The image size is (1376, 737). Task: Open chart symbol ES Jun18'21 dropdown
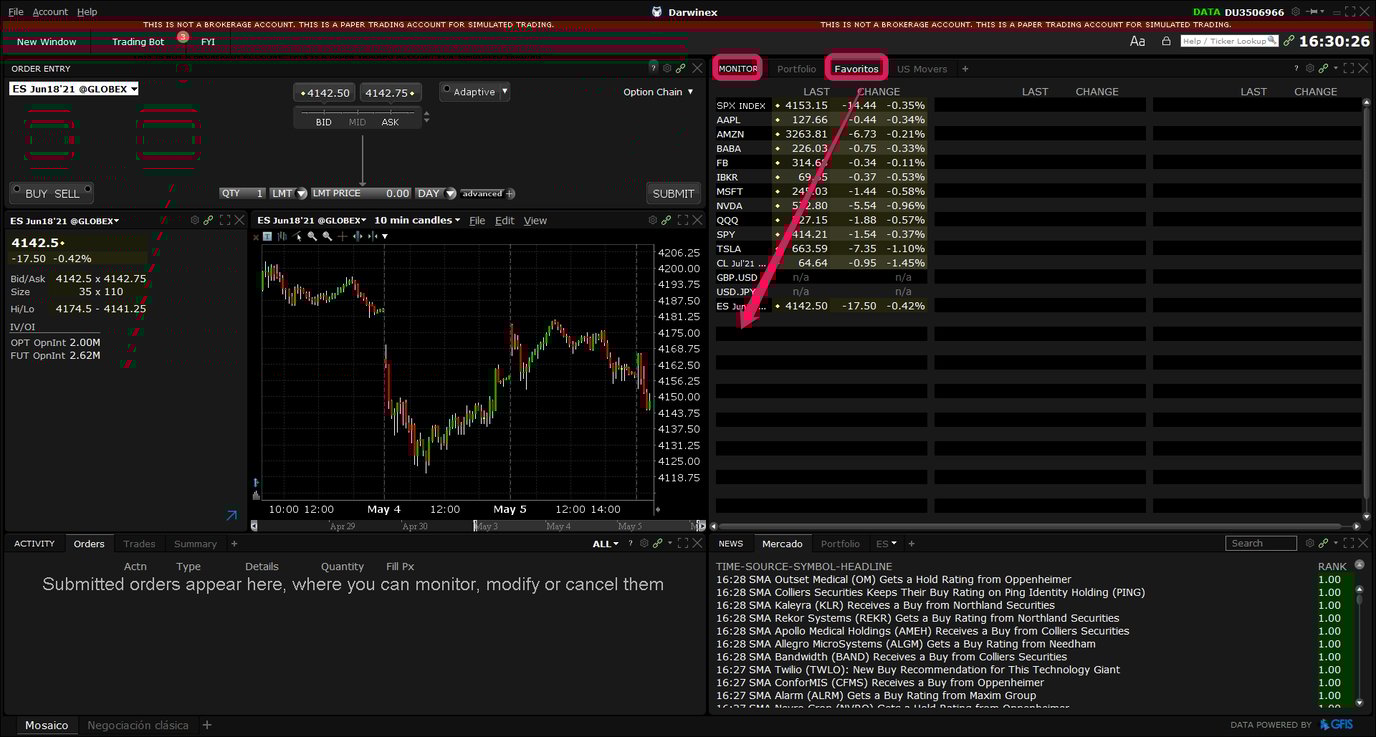pos(312,220)
